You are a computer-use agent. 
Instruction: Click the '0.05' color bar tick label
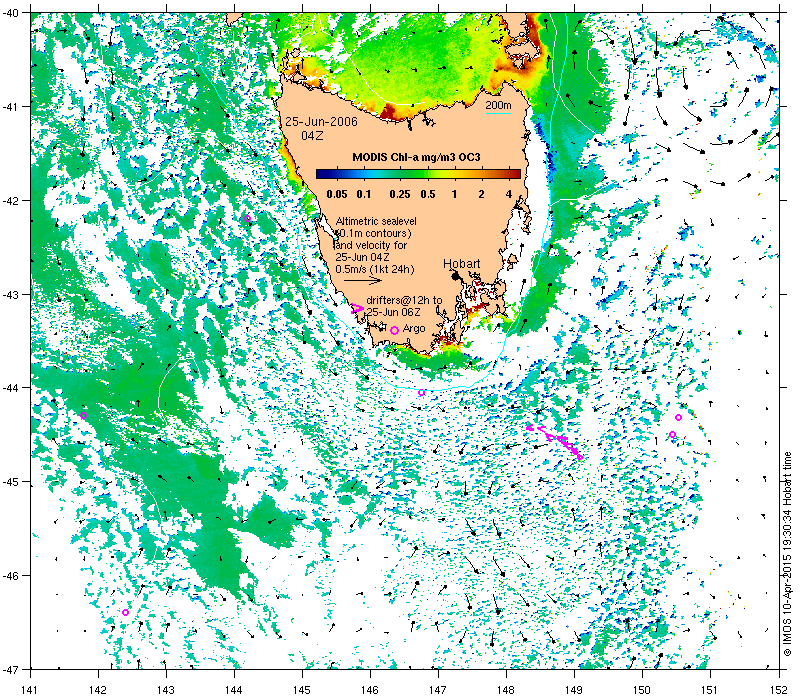[x=337, y=194]
